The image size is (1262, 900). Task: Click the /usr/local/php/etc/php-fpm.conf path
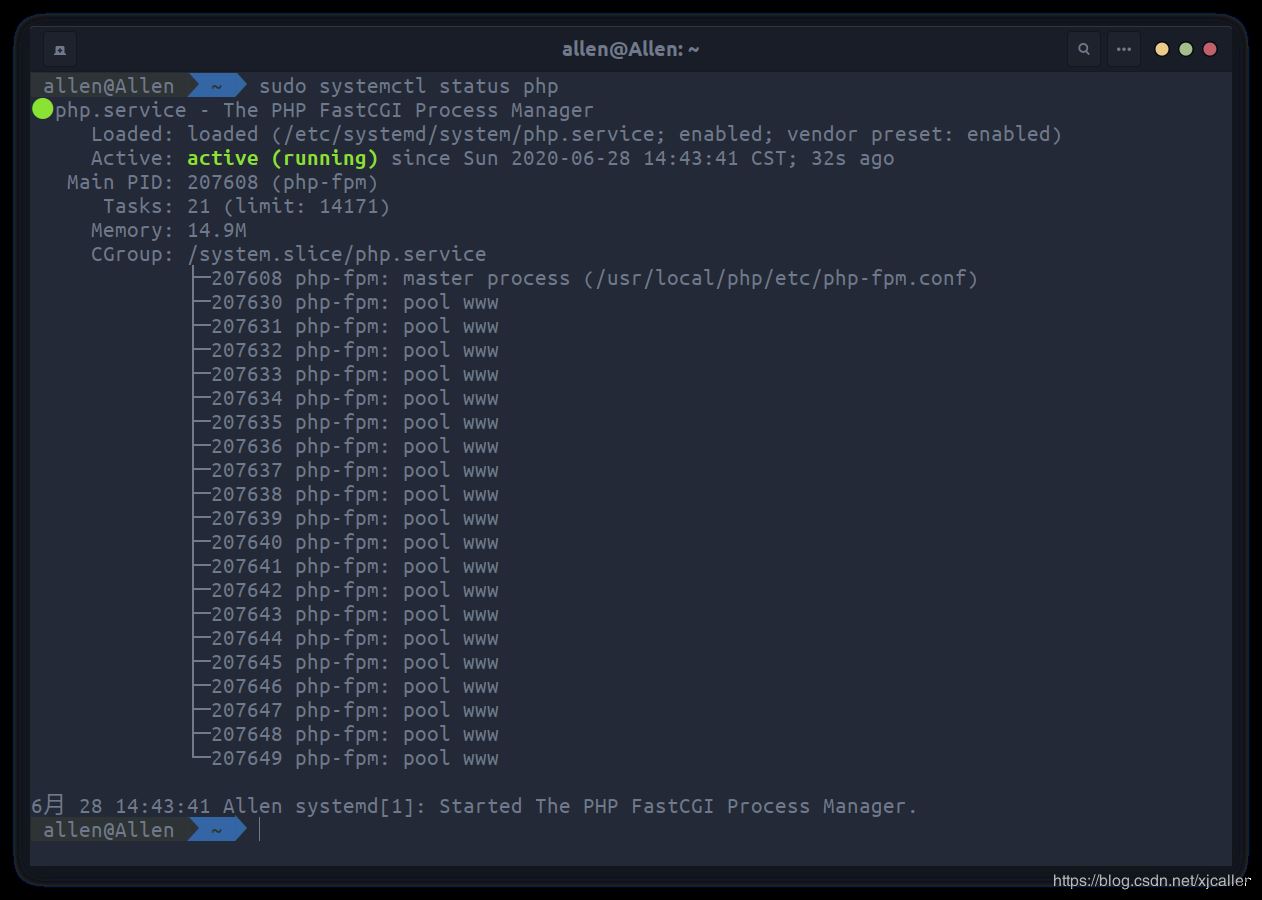click(780, 278)
